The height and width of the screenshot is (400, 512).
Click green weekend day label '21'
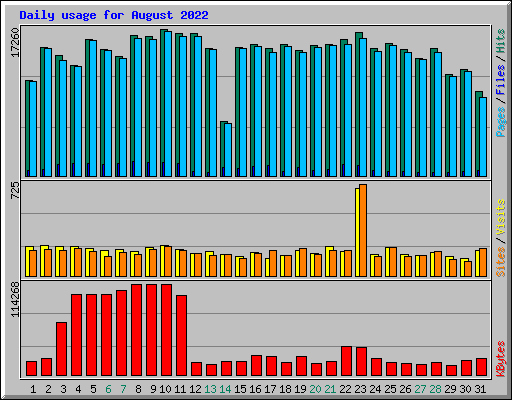click(x=330, y=389)
